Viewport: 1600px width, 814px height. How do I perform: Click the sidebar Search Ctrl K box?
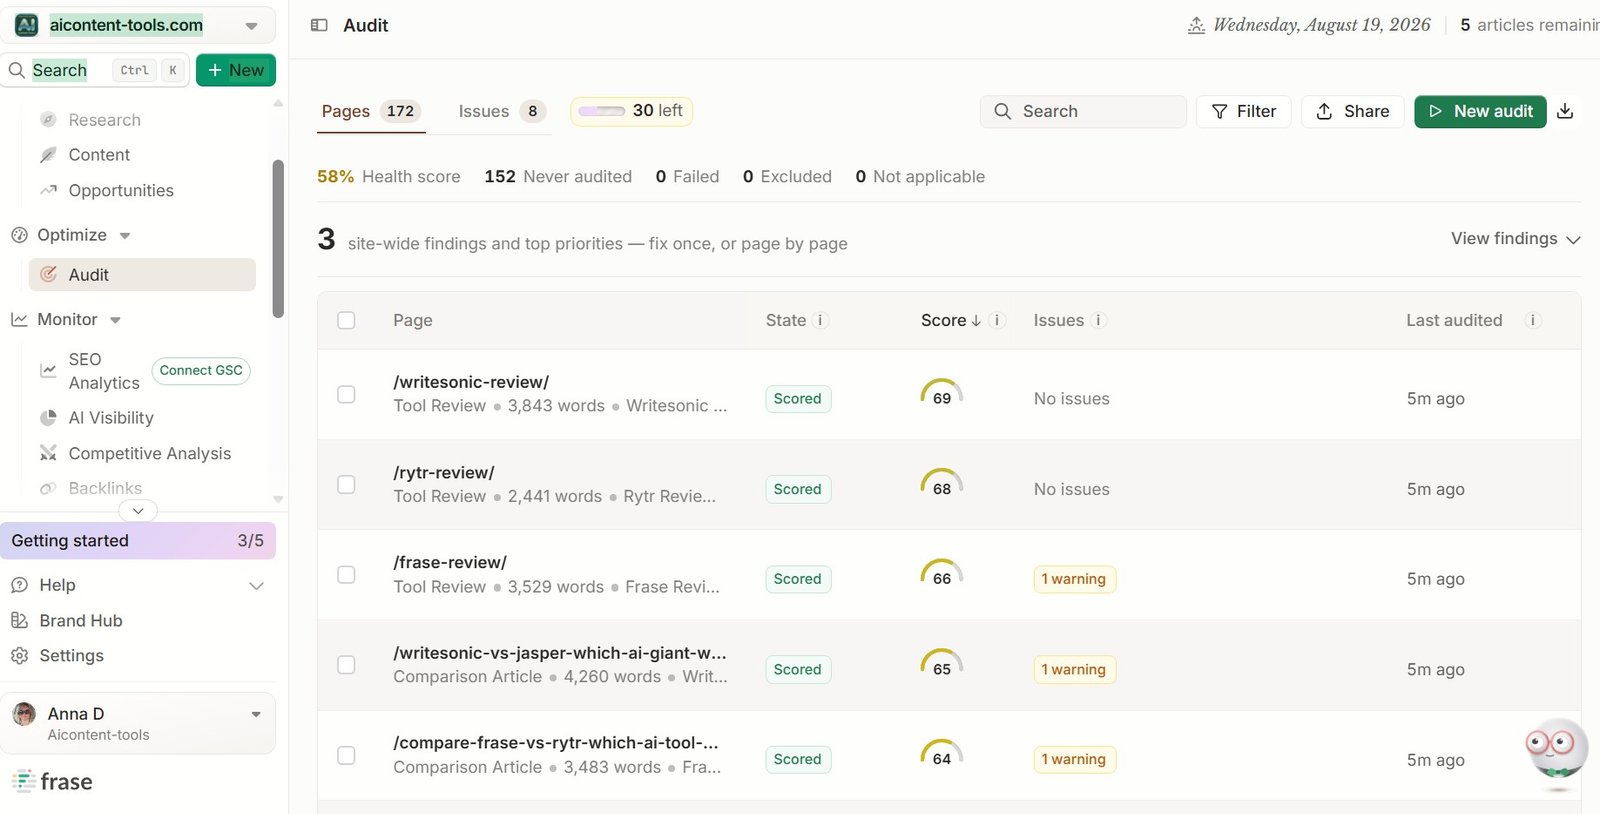[x=96, y=70]
